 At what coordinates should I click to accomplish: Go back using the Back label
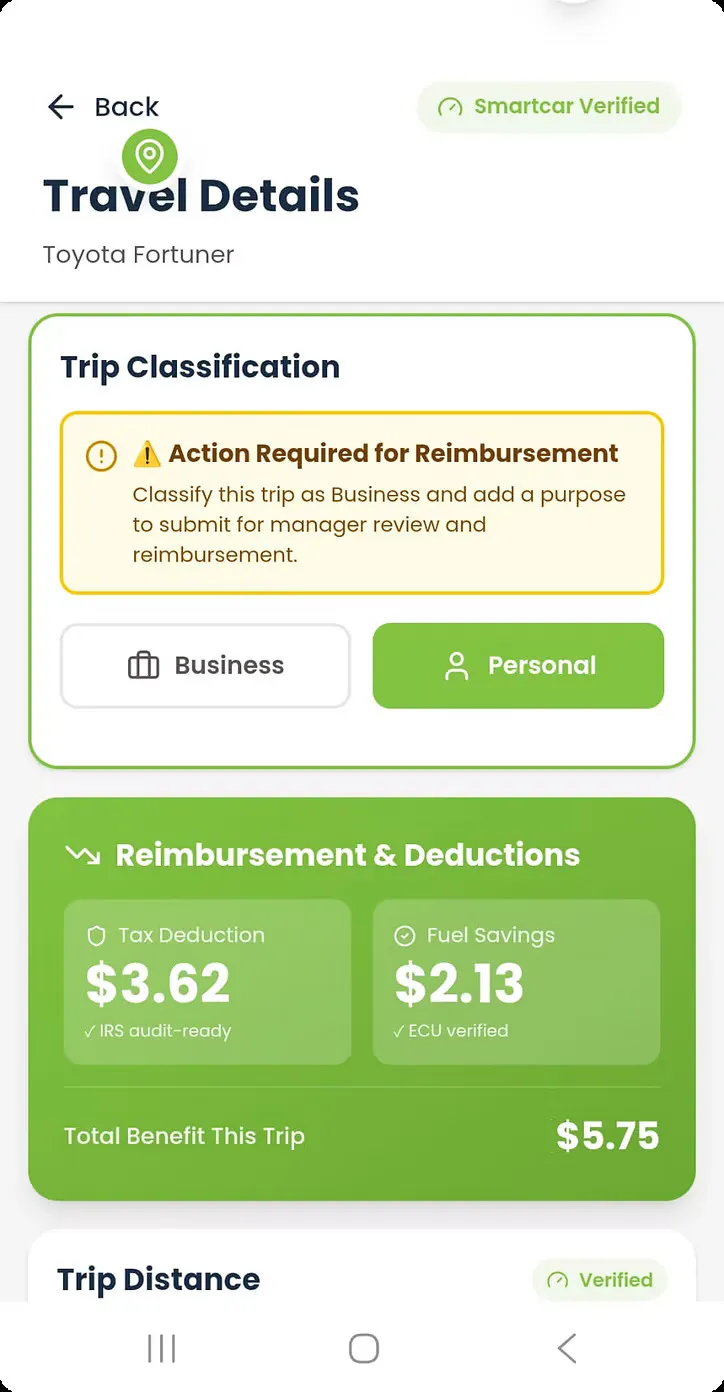126,107
